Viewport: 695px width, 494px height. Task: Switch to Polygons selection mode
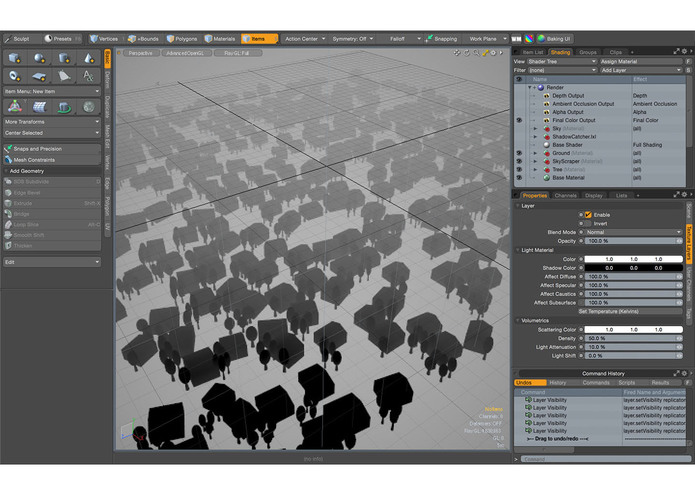tap(182, 39)
